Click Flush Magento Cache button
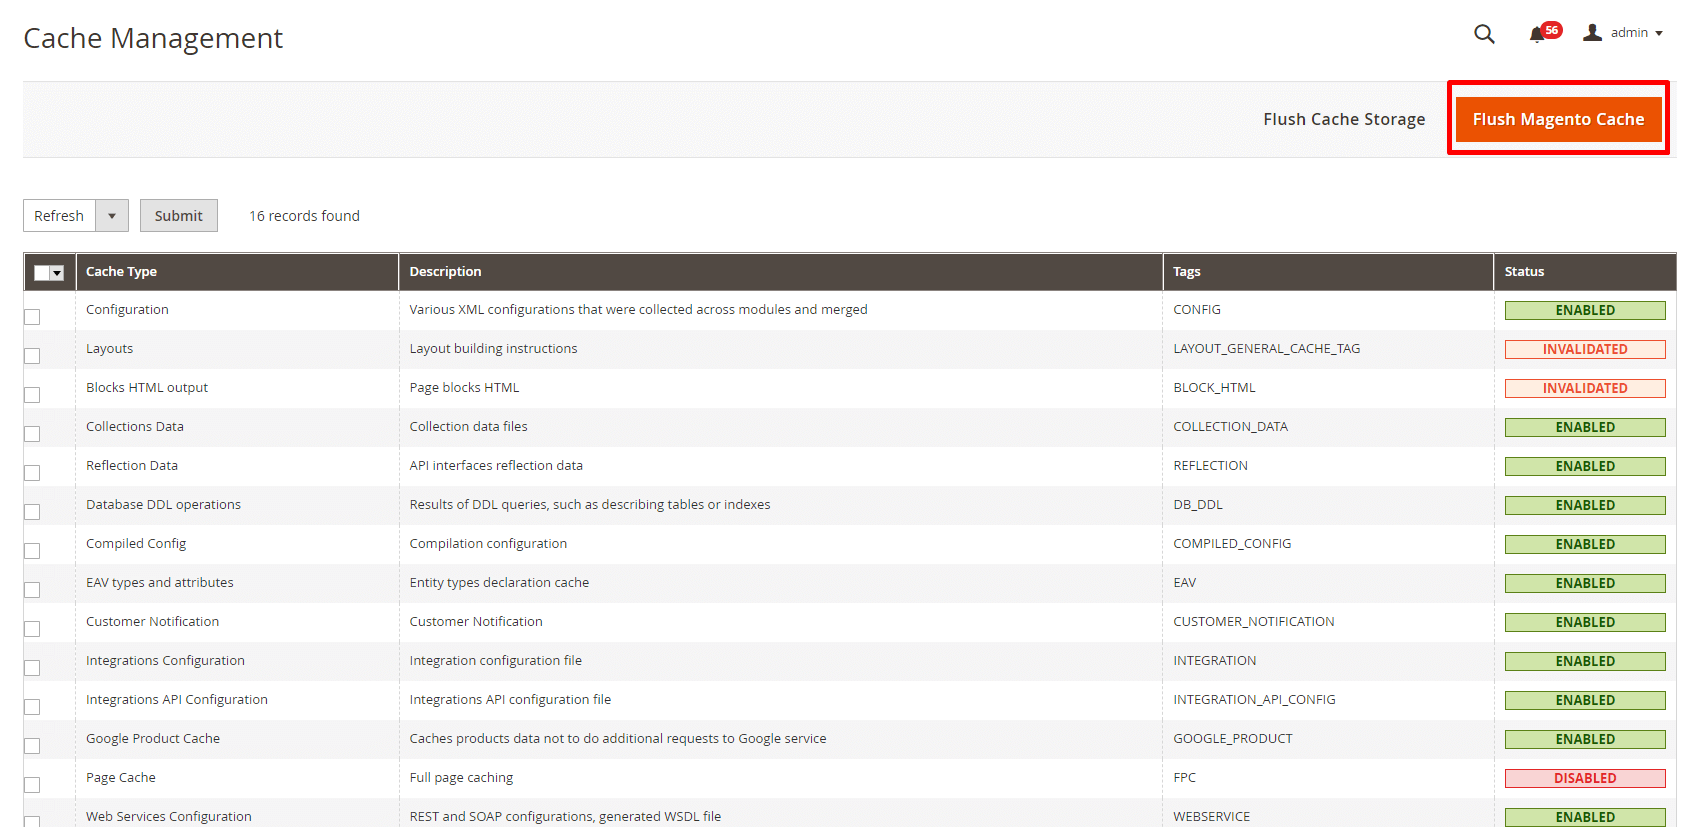1701x827 pixels. [x=1557, y=119]
